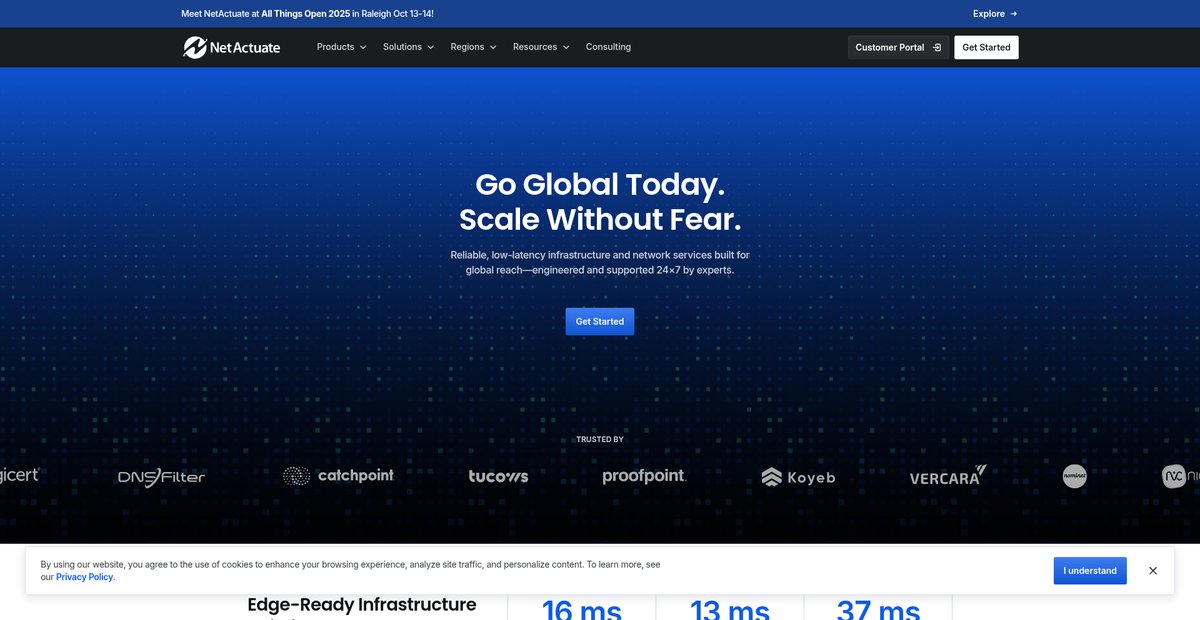
Task: Click the NetActuate logo in the header
Action: (x=231, y=47)
